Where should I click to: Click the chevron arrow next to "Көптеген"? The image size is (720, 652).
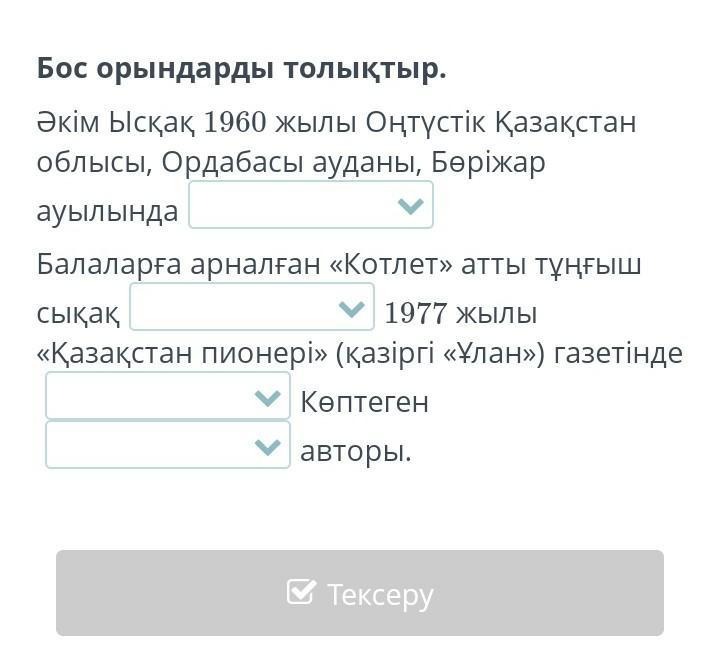pyautogui.click(x=267, y=397)
